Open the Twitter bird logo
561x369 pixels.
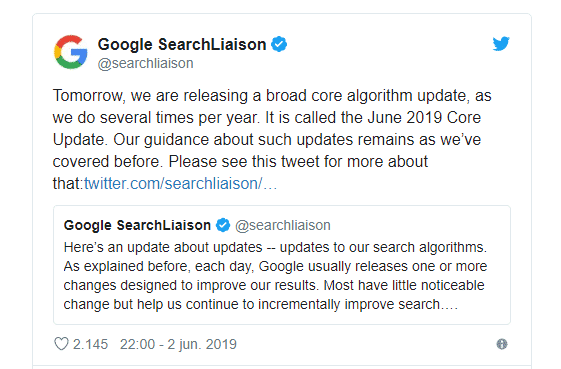click(x=501, y=44)
